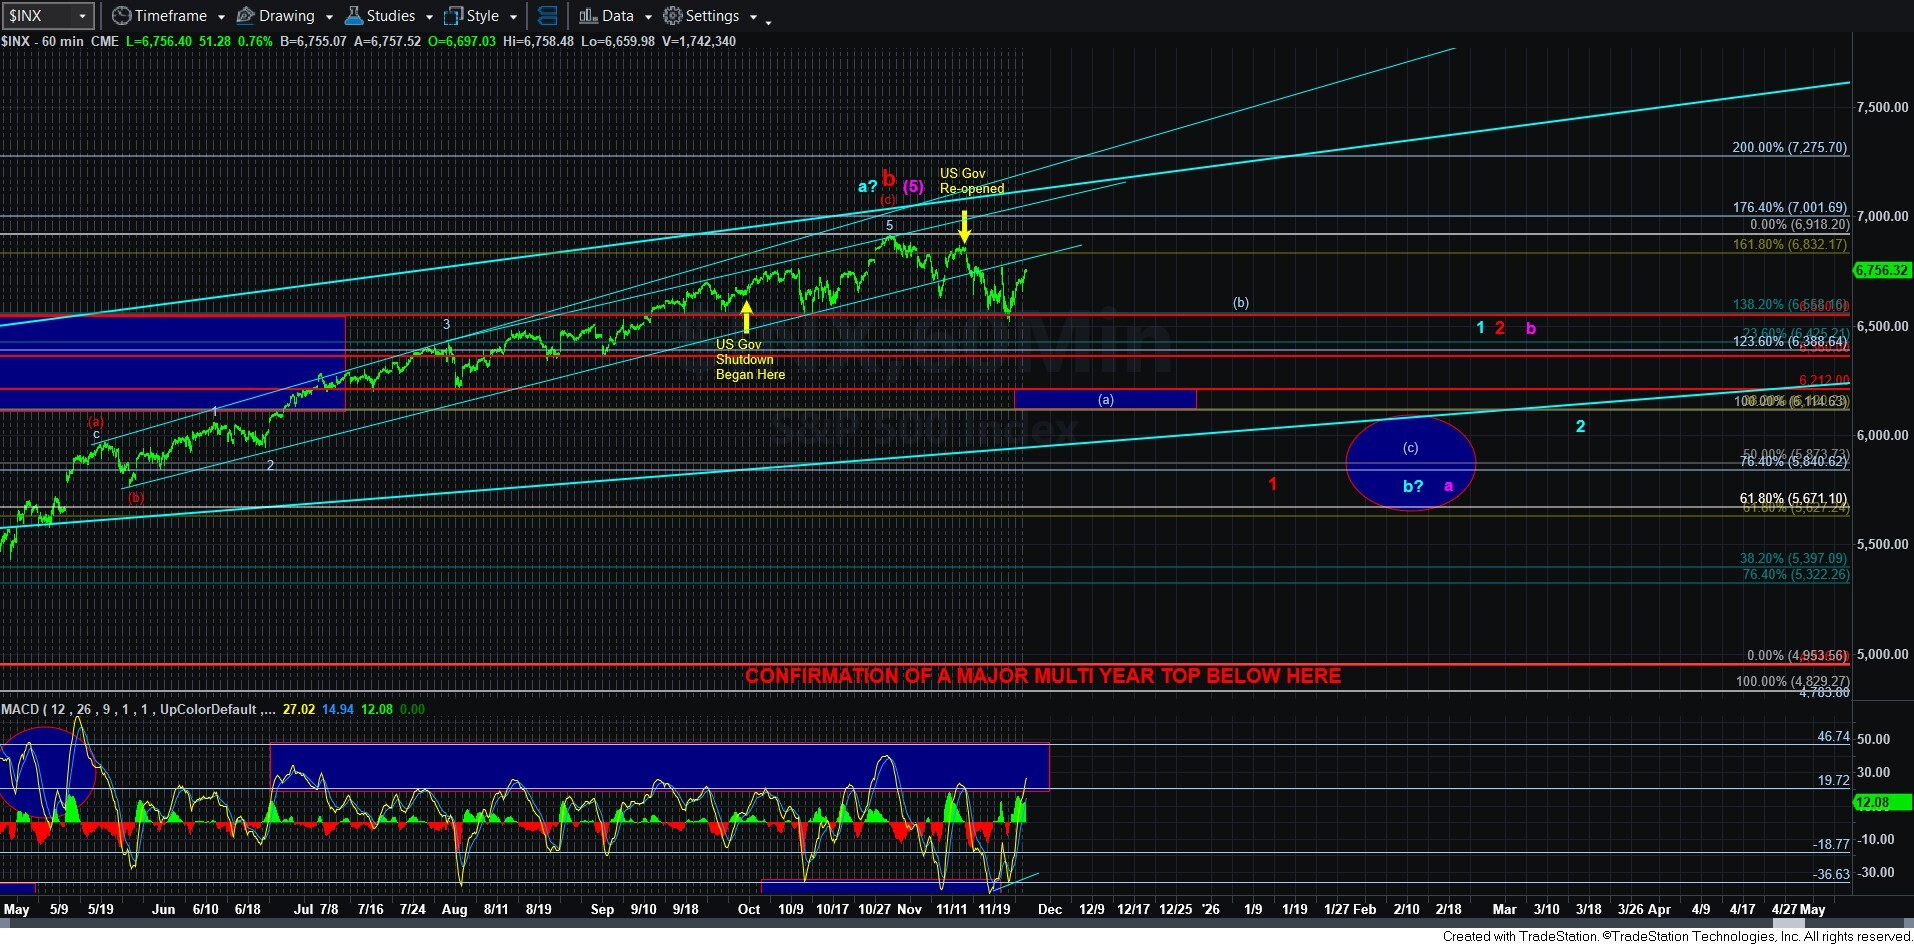Viewport: 1914px width, 944px height.
Task: Open the Data menu
Action: tap(617, 16)
